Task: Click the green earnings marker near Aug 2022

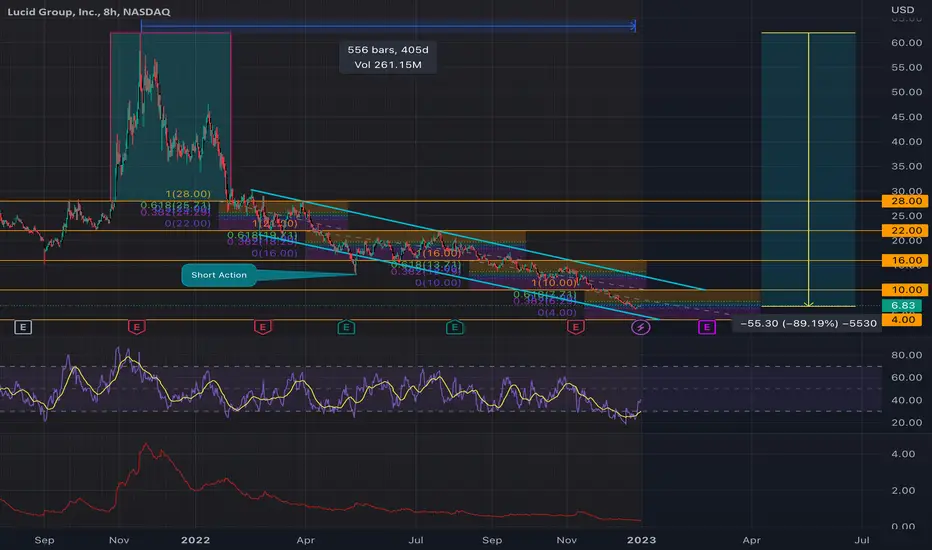Action: 455,327
